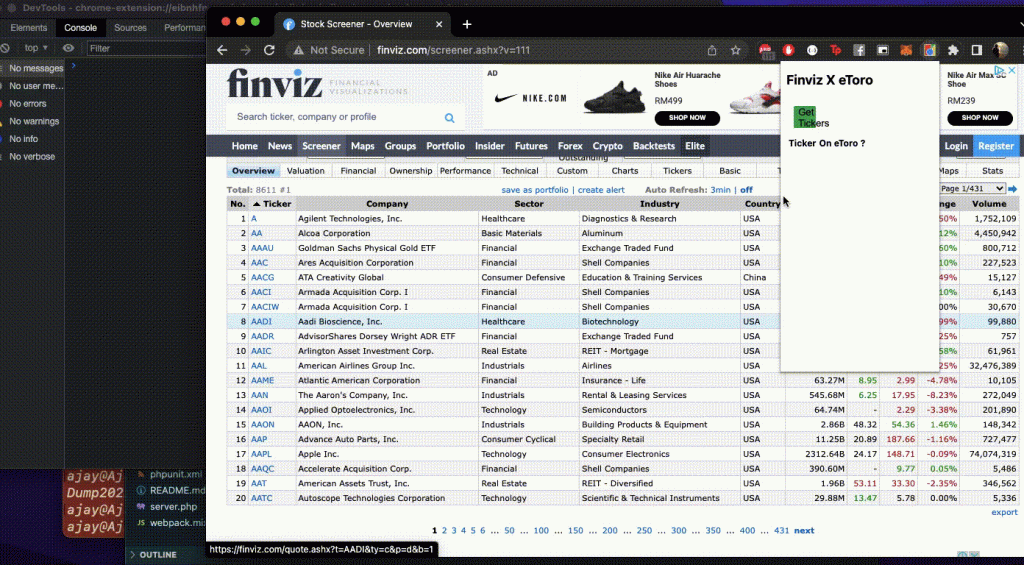
Task: Click the search ticker input field
Action: [330, 117]
